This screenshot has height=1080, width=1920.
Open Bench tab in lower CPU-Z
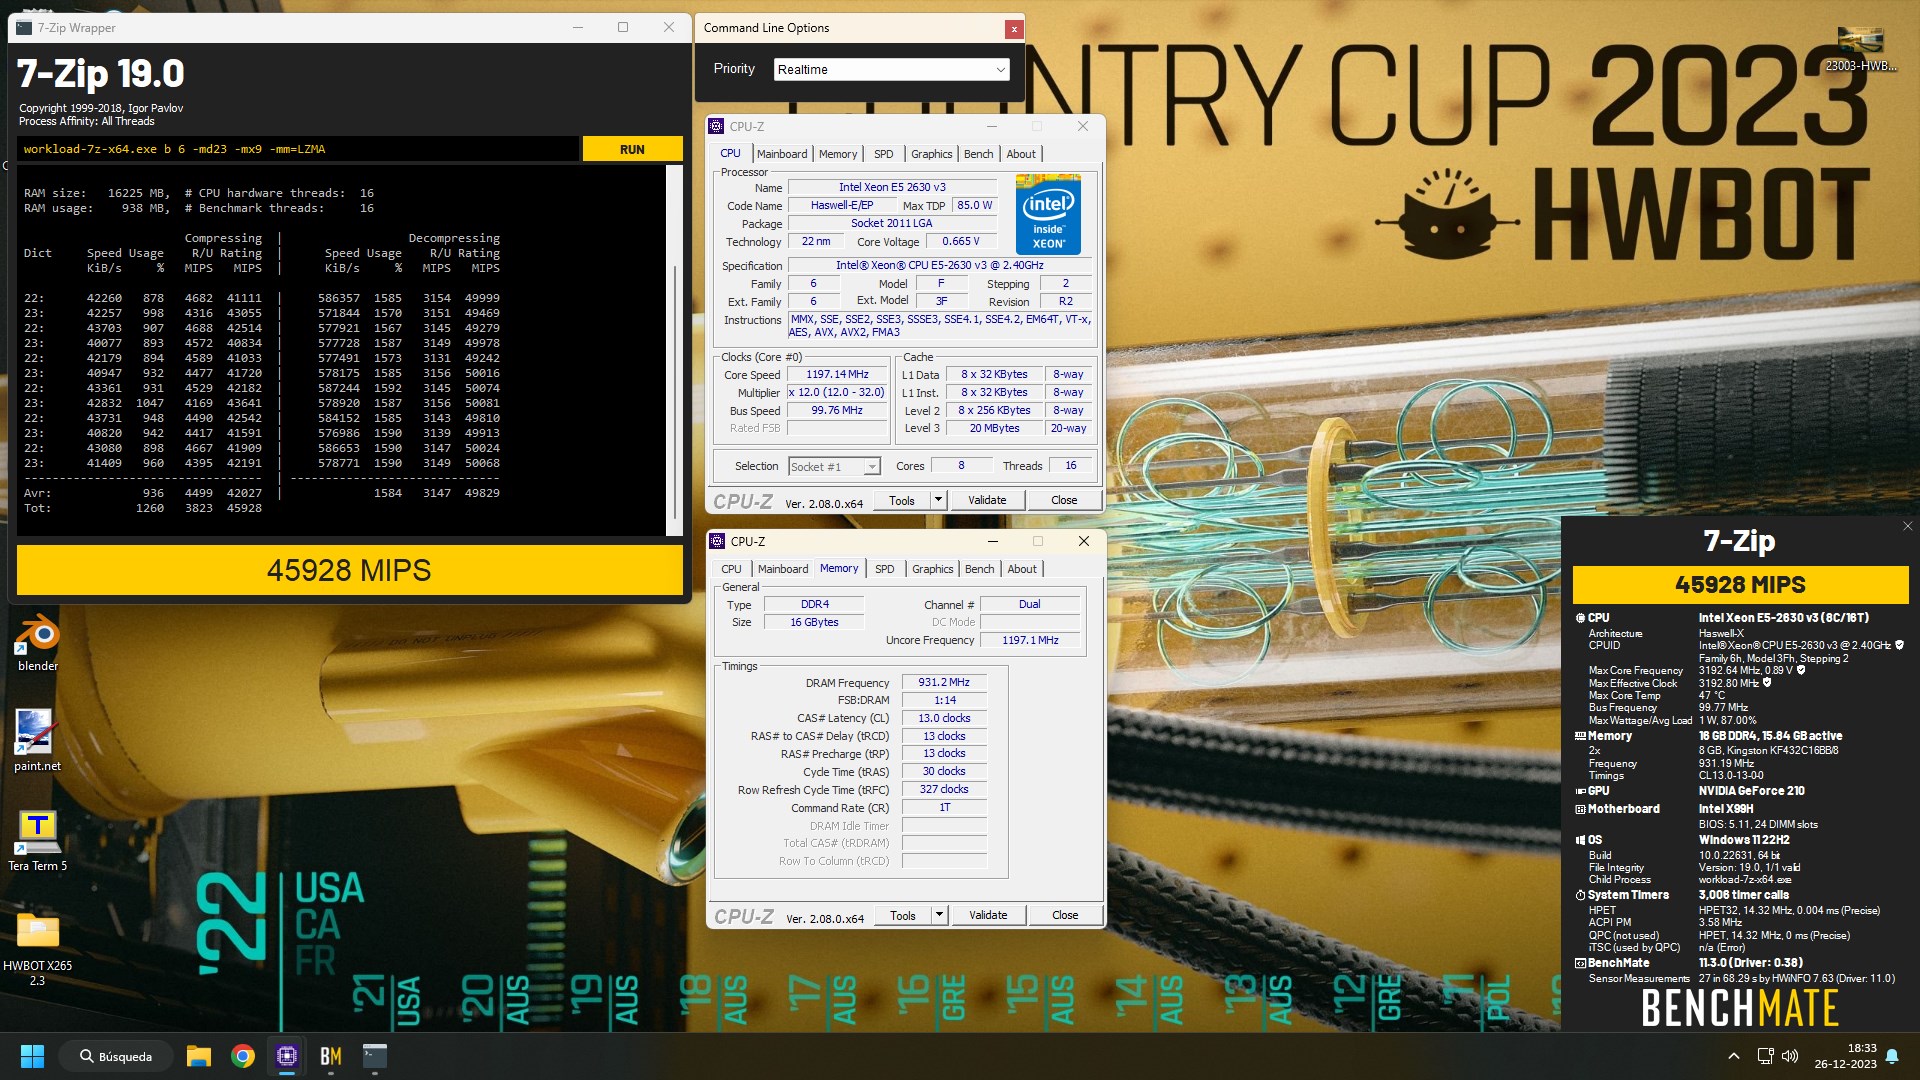[x=980, y=569]
